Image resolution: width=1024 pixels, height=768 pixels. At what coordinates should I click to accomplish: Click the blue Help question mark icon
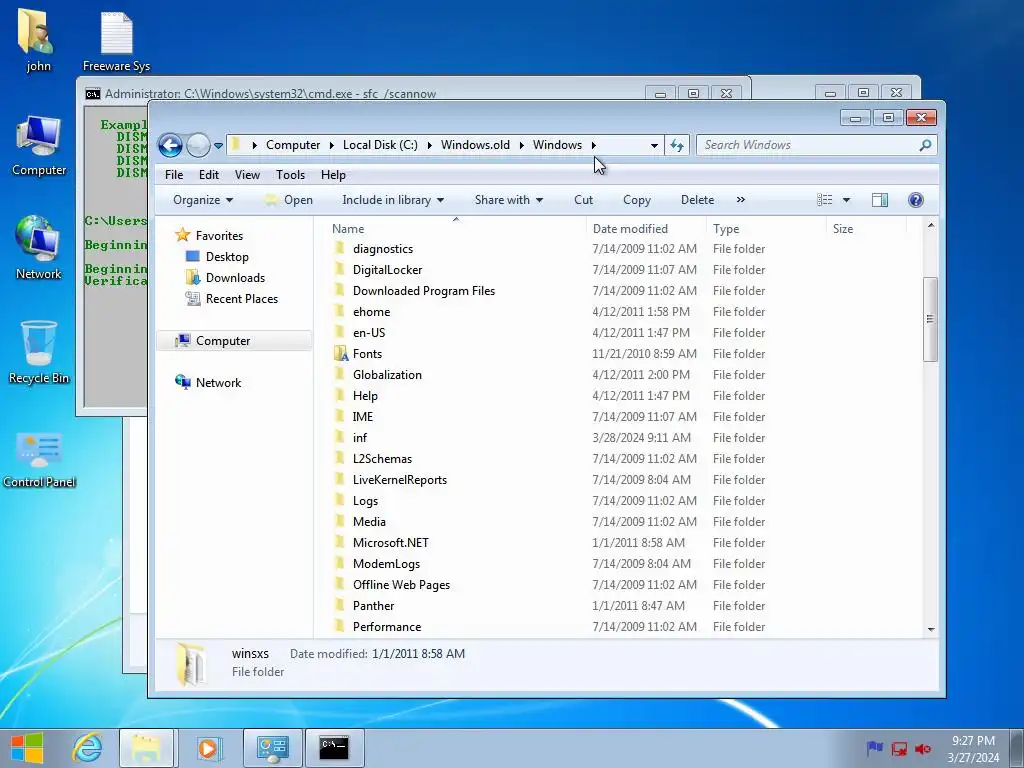[916, 200]
